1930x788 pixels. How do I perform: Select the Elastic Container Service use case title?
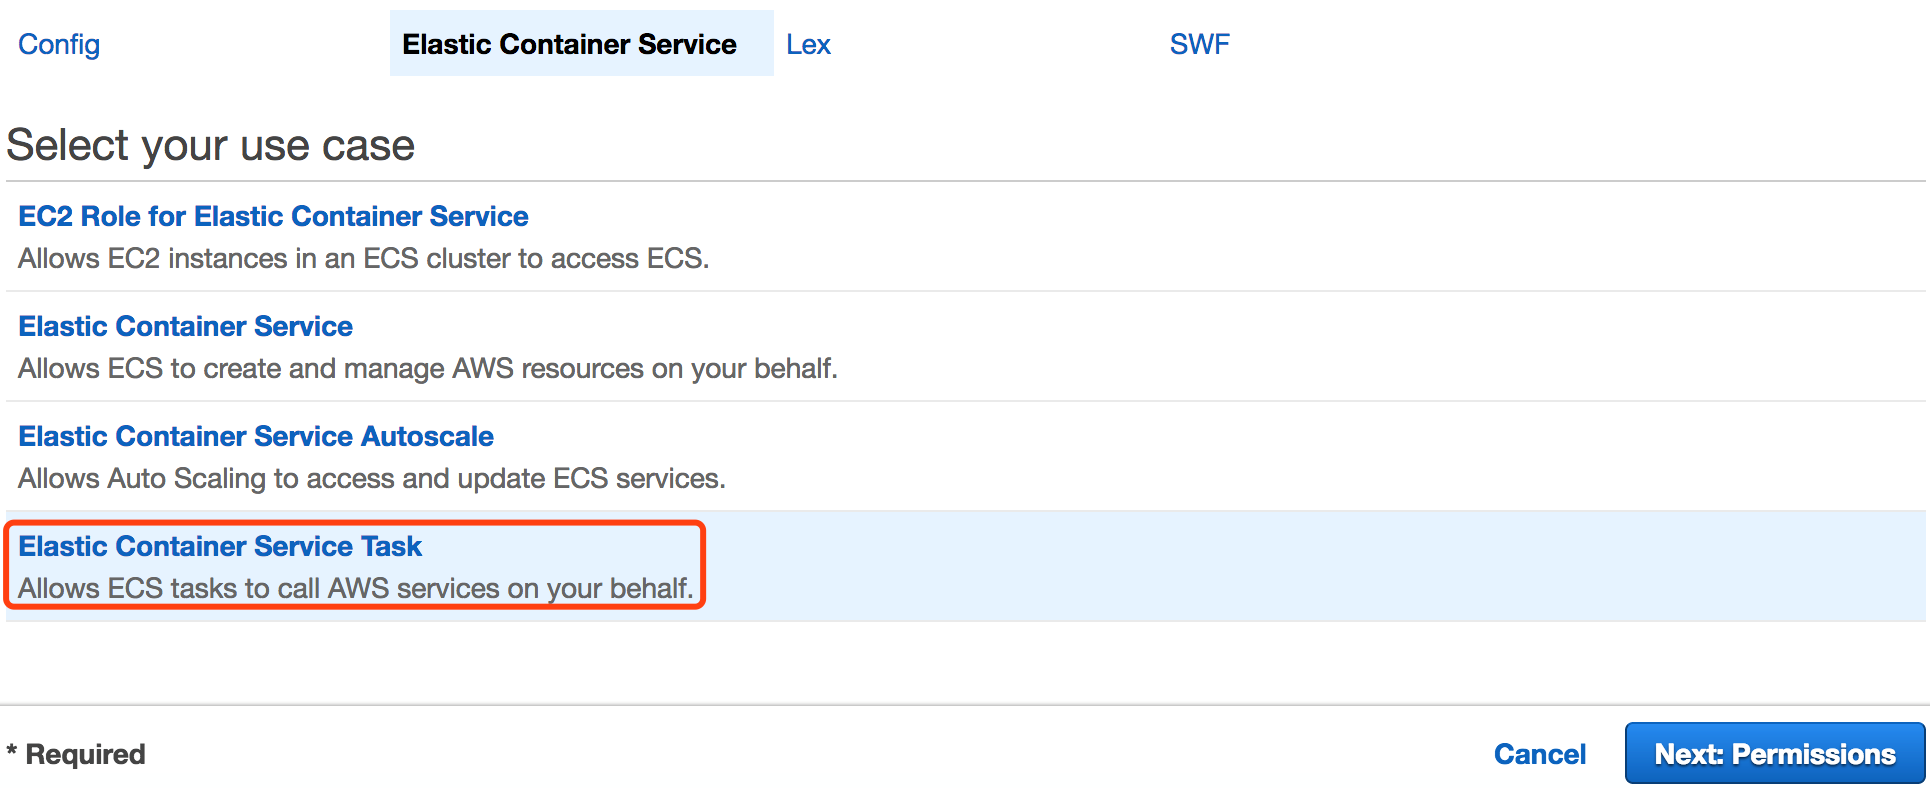pyautogui.click(x=185, y=326)
